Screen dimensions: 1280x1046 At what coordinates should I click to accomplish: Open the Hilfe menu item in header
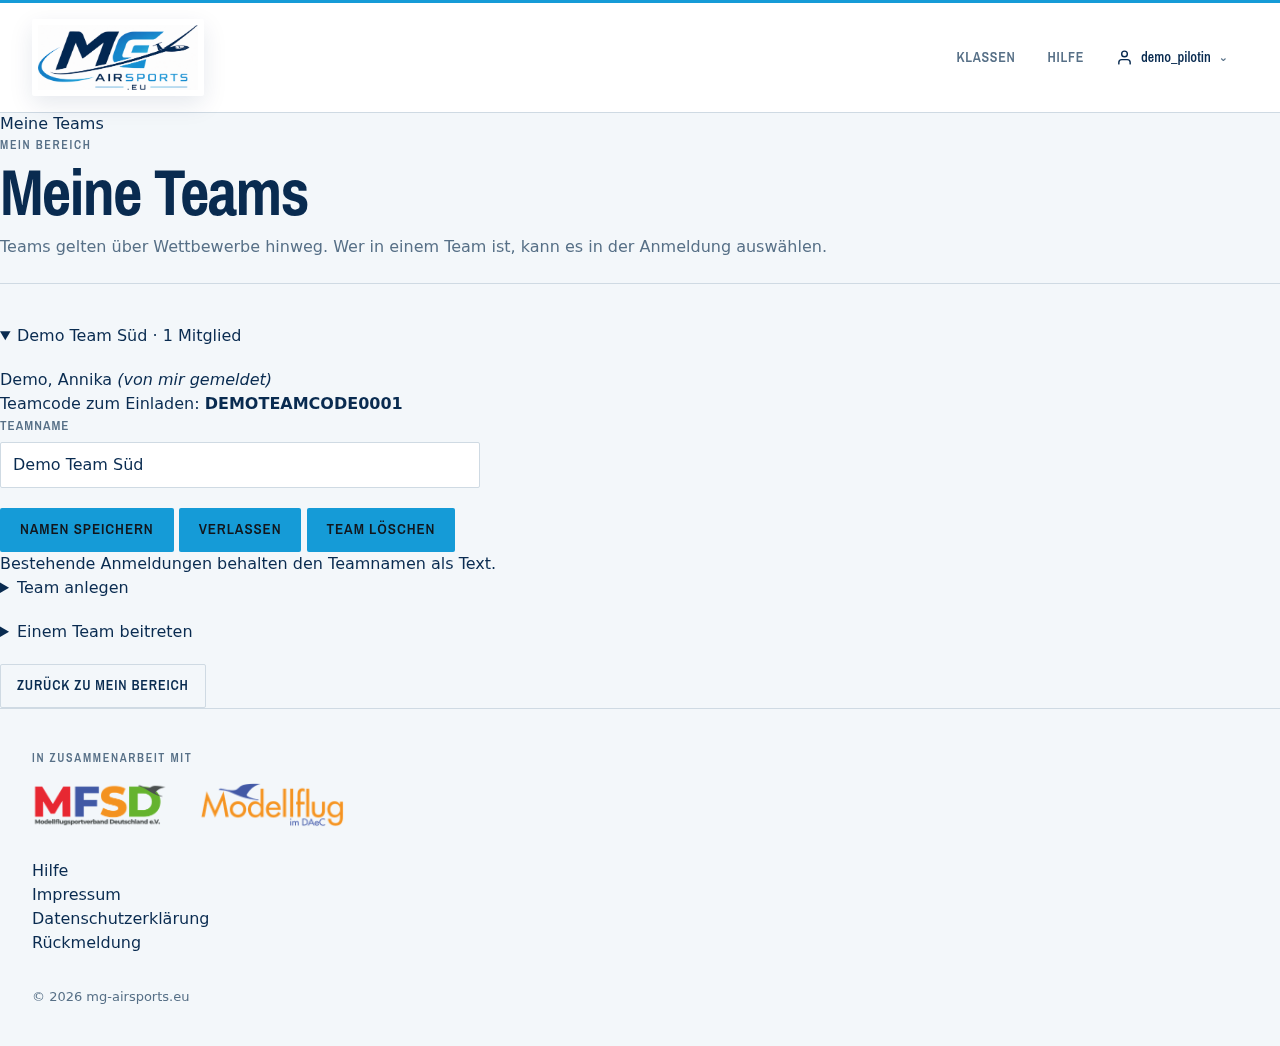click(1065, 58)
